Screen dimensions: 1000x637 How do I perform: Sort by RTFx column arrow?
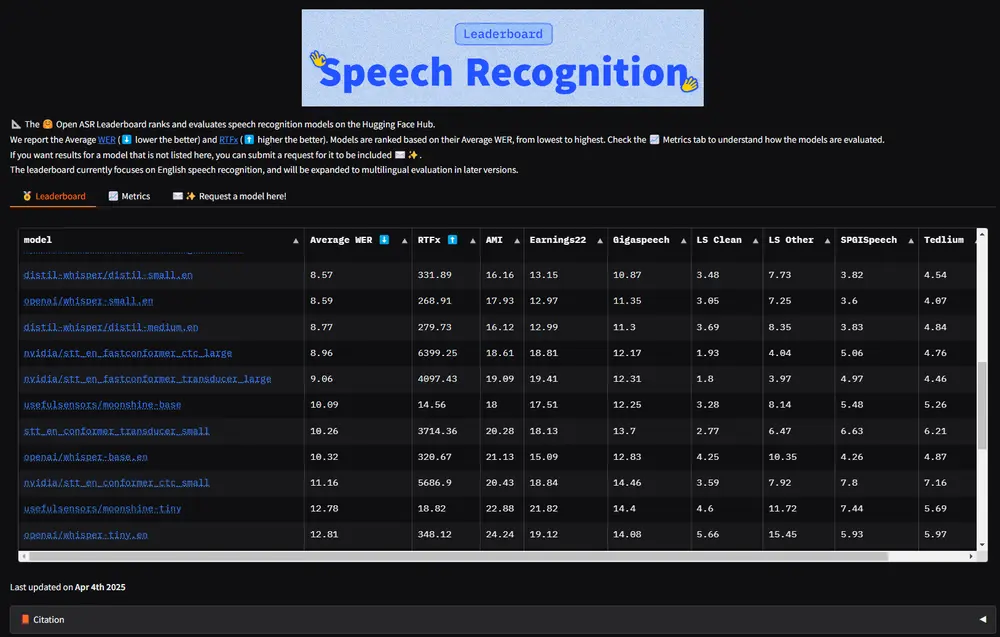[x=471, y=241]
